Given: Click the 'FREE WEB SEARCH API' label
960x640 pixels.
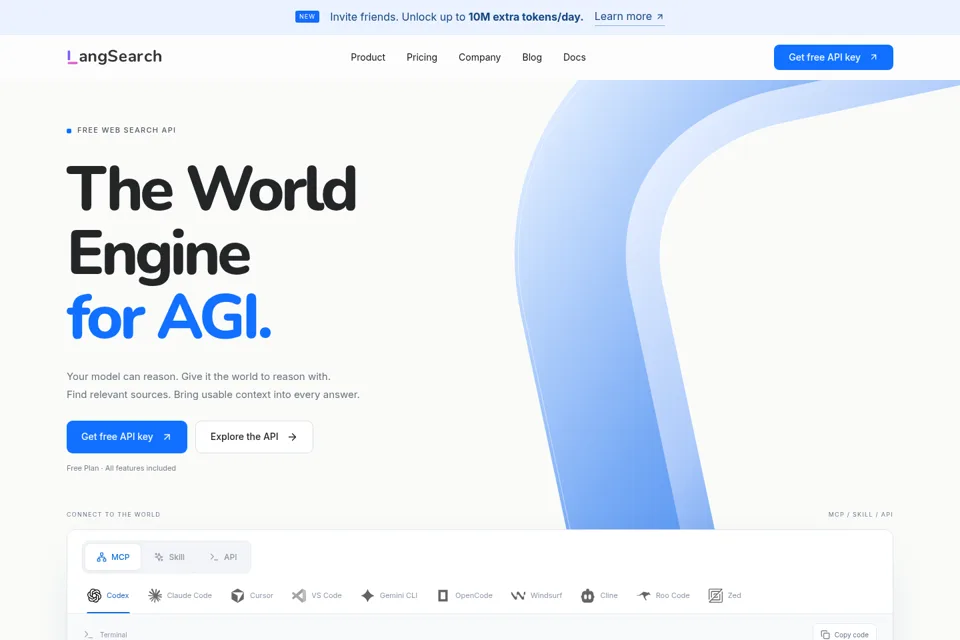Looking at the screenshot, I should pos(126,130).
